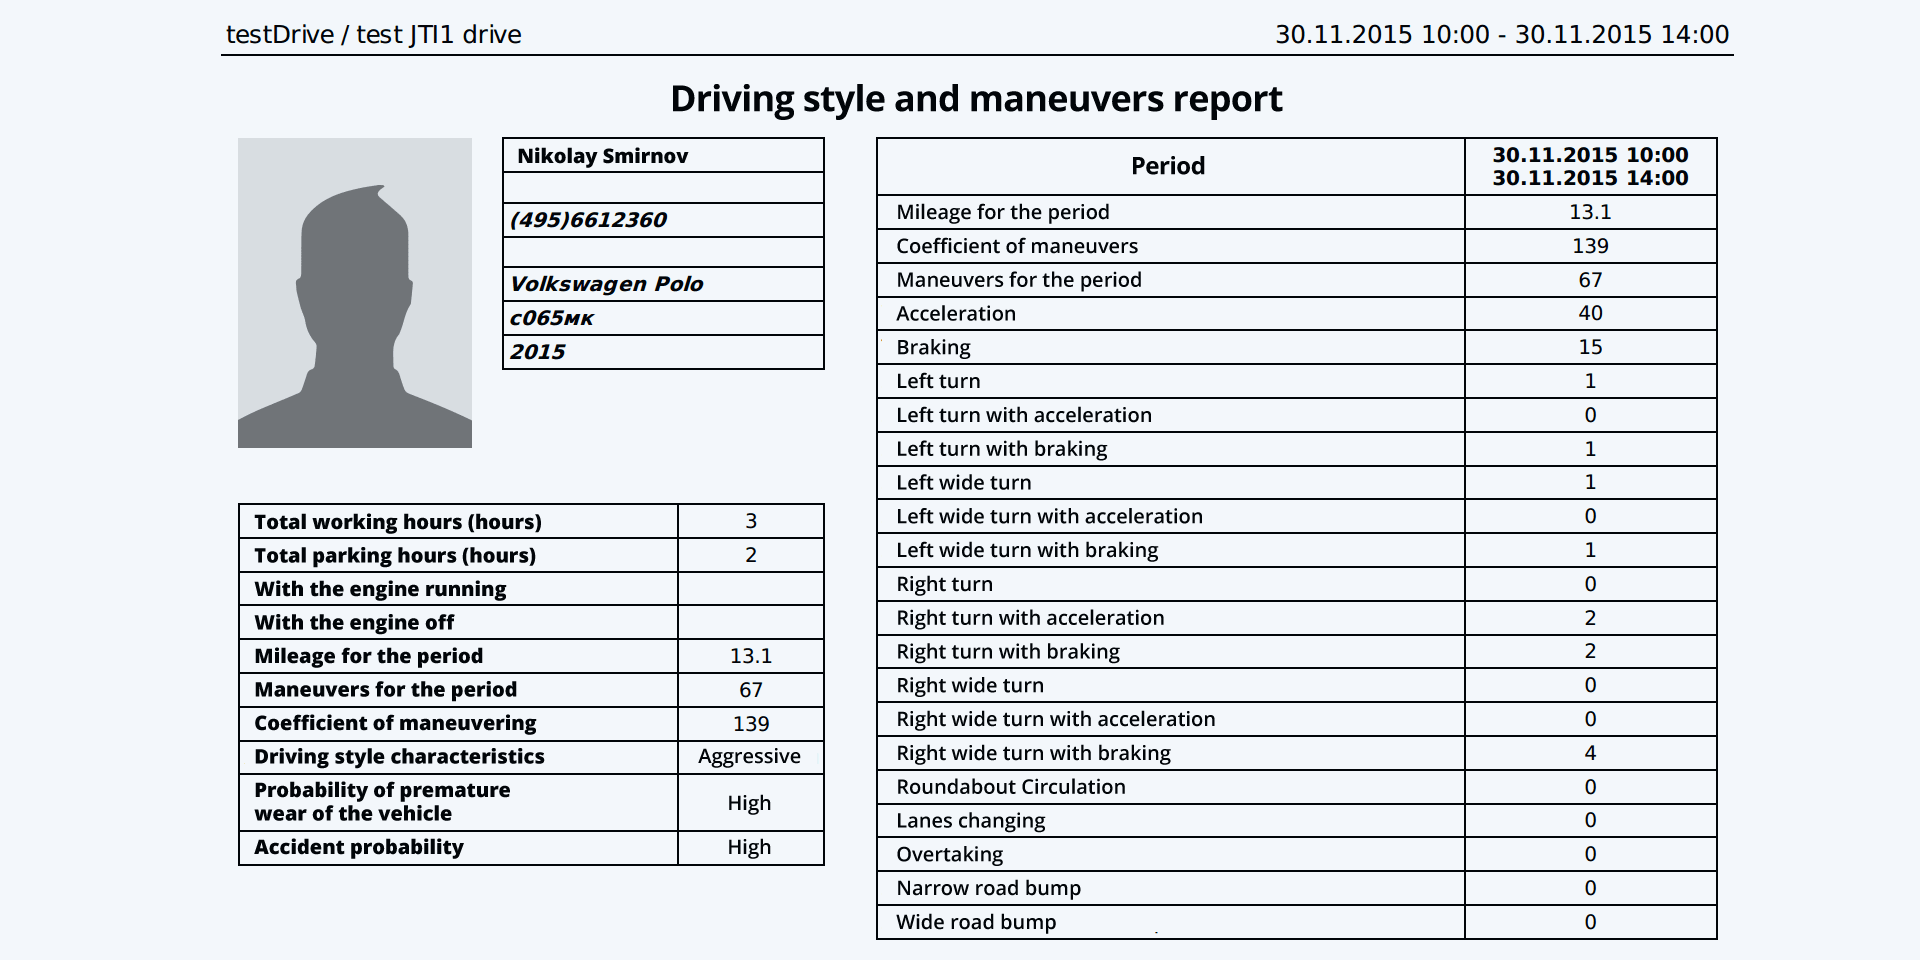Click 'Left wide turn with acceleration' row
The image size is (1920, 960).
[x=1296, y=517]
